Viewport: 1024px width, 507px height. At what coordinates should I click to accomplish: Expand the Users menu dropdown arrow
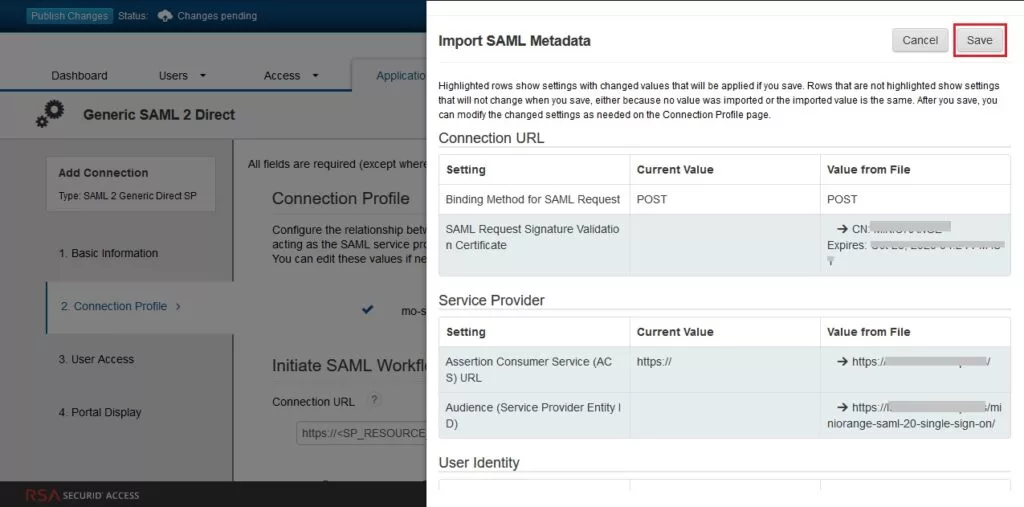tap(202, 76)
